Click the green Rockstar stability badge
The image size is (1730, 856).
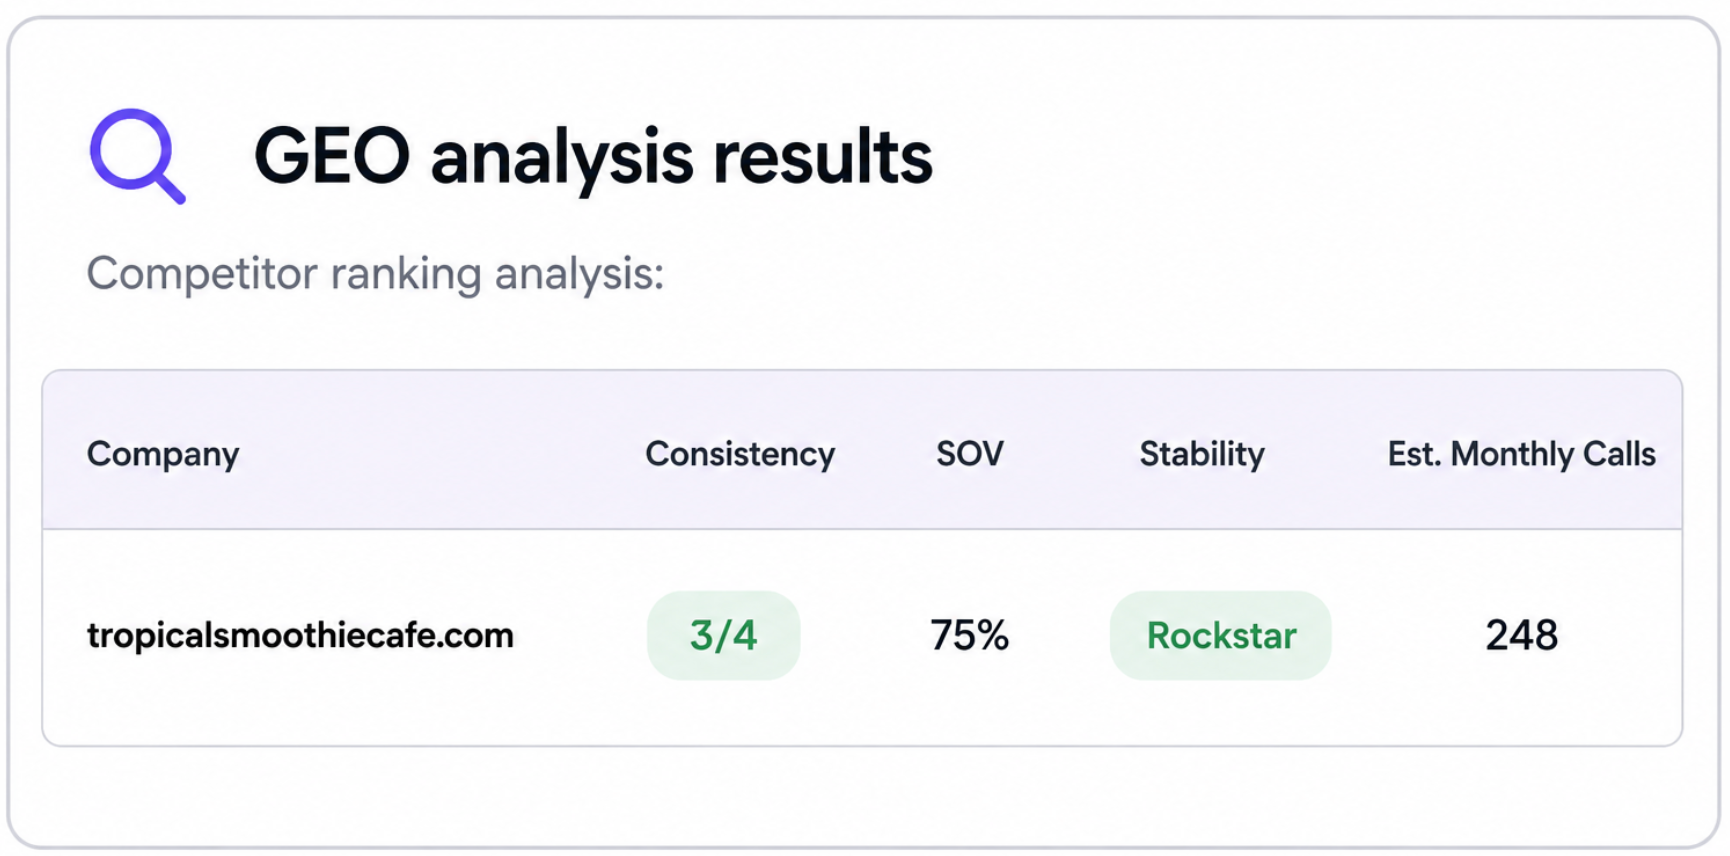coord(1220,636)
